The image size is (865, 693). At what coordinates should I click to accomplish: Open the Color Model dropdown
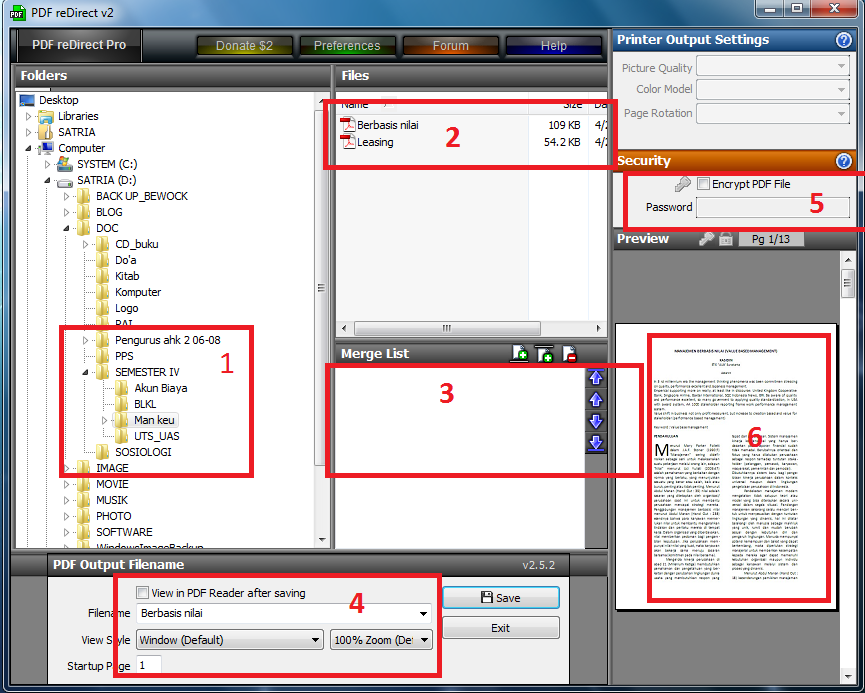(x=772, y=89)
